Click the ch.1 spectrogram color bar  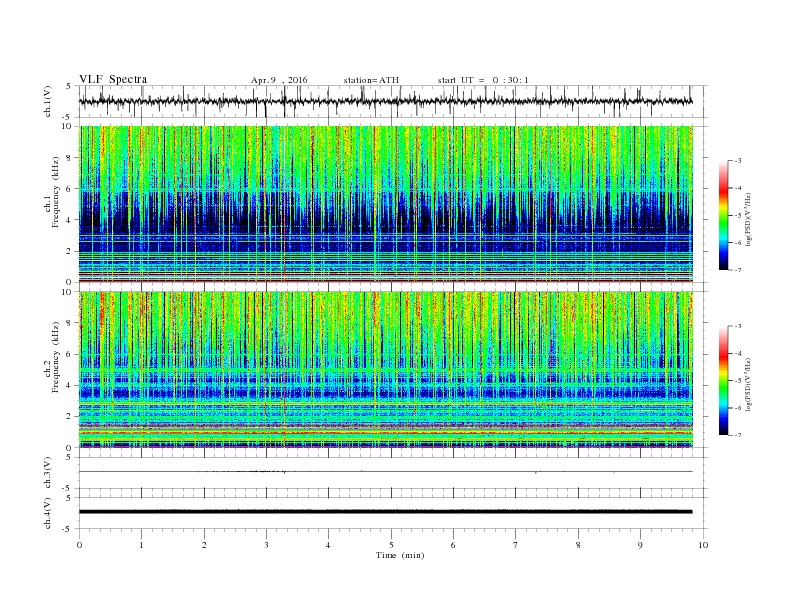[x=723, y=215]
